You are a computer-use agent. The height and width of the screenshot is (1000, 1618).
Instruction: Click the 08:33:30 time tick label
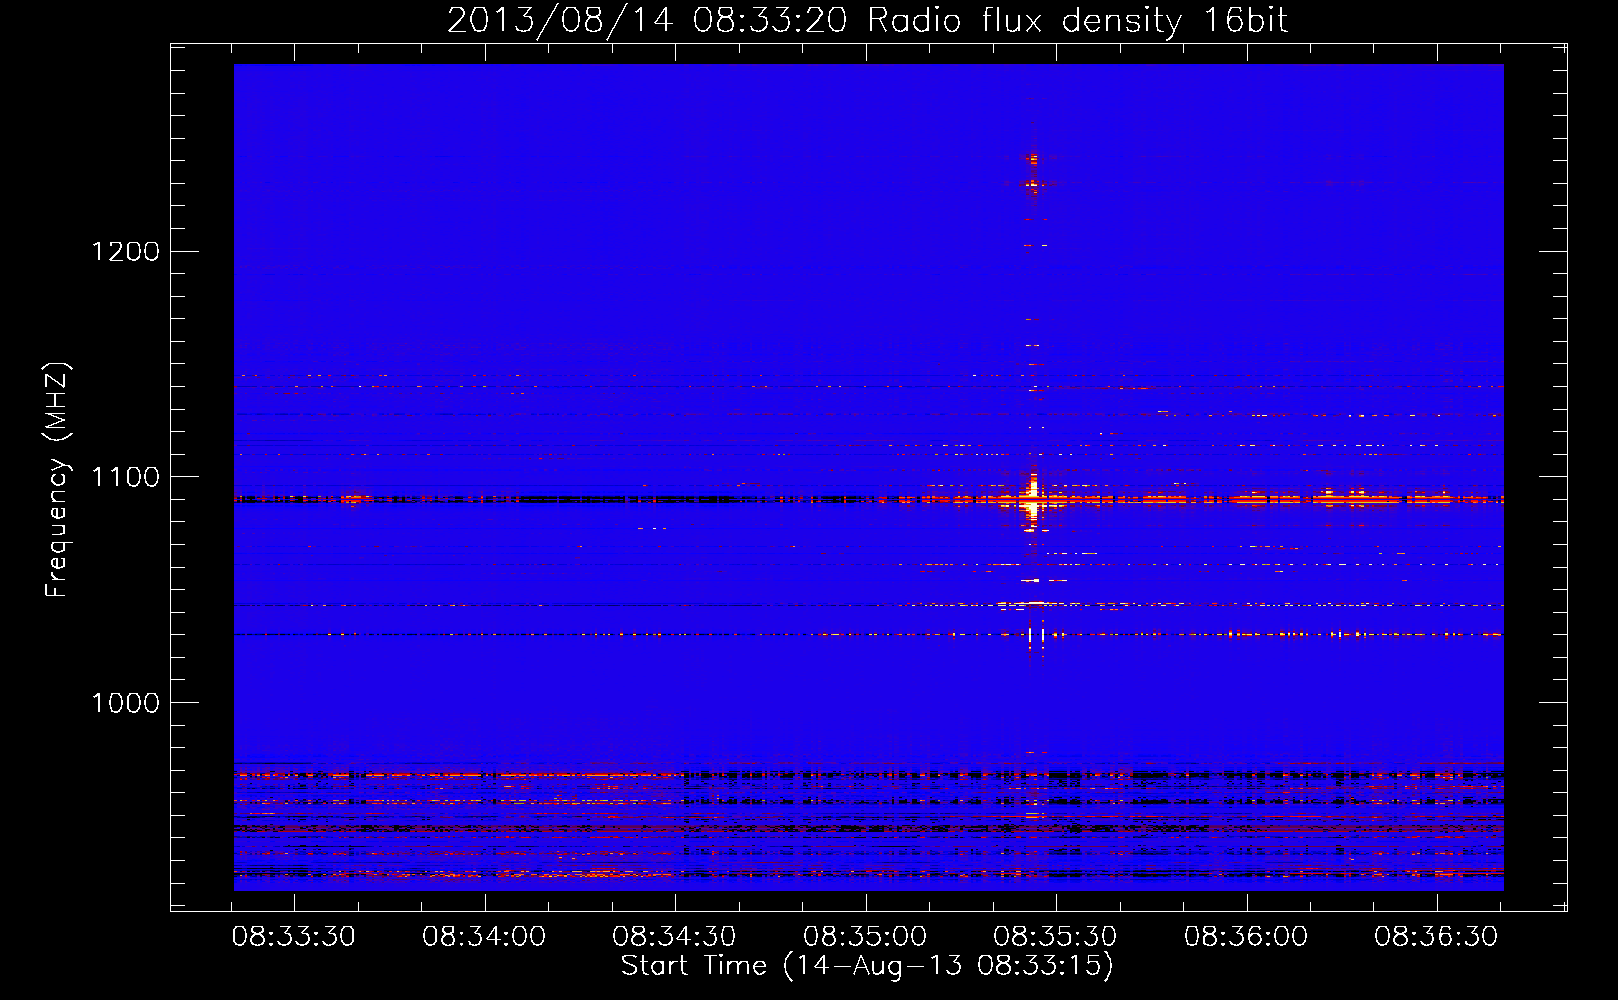point(293,936)
